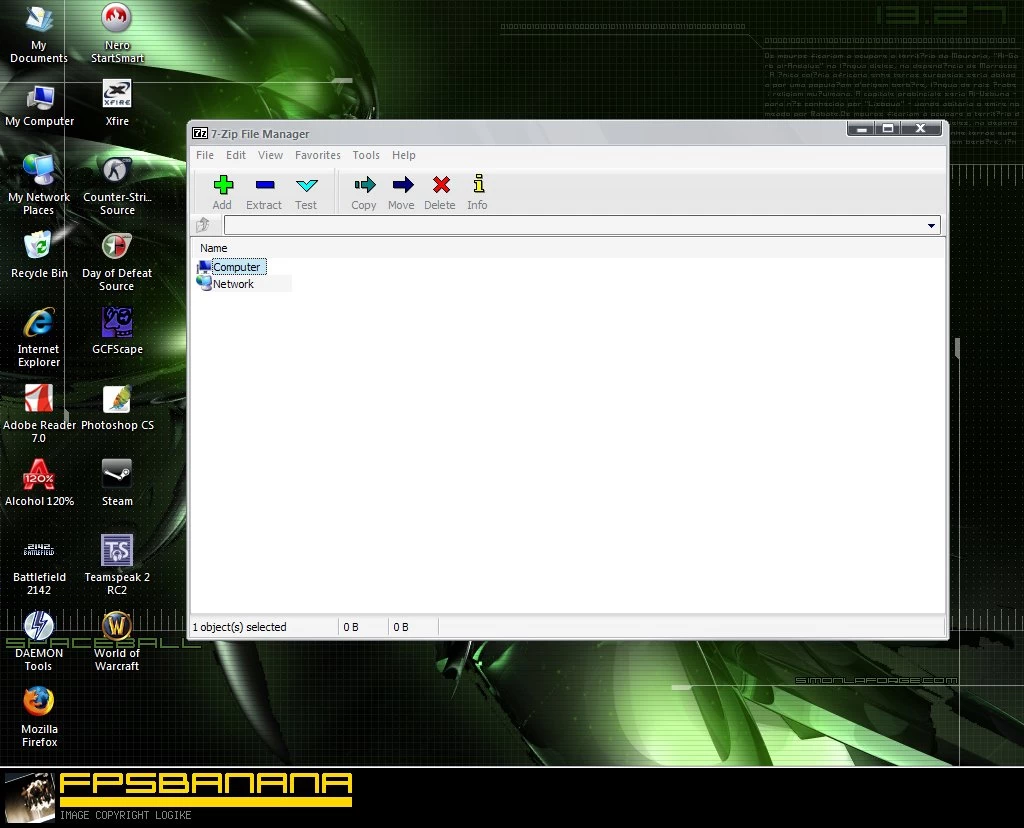Click the Test toolbar icon

306,185
